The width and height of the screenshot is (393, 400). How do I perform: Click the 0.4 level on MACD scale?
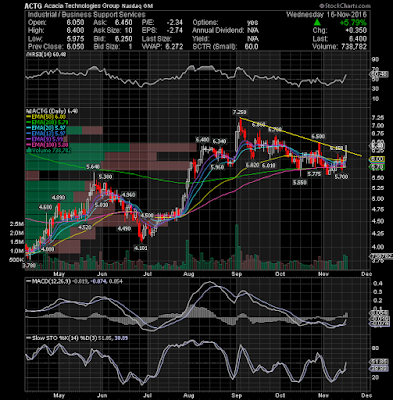tap(377, 284)
